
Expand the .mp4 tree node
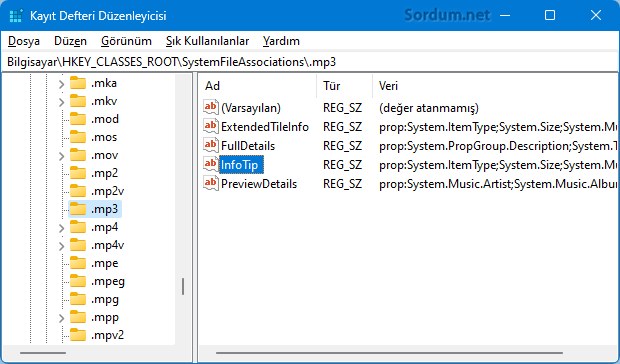pyautogui.click(x=61, y=228)
